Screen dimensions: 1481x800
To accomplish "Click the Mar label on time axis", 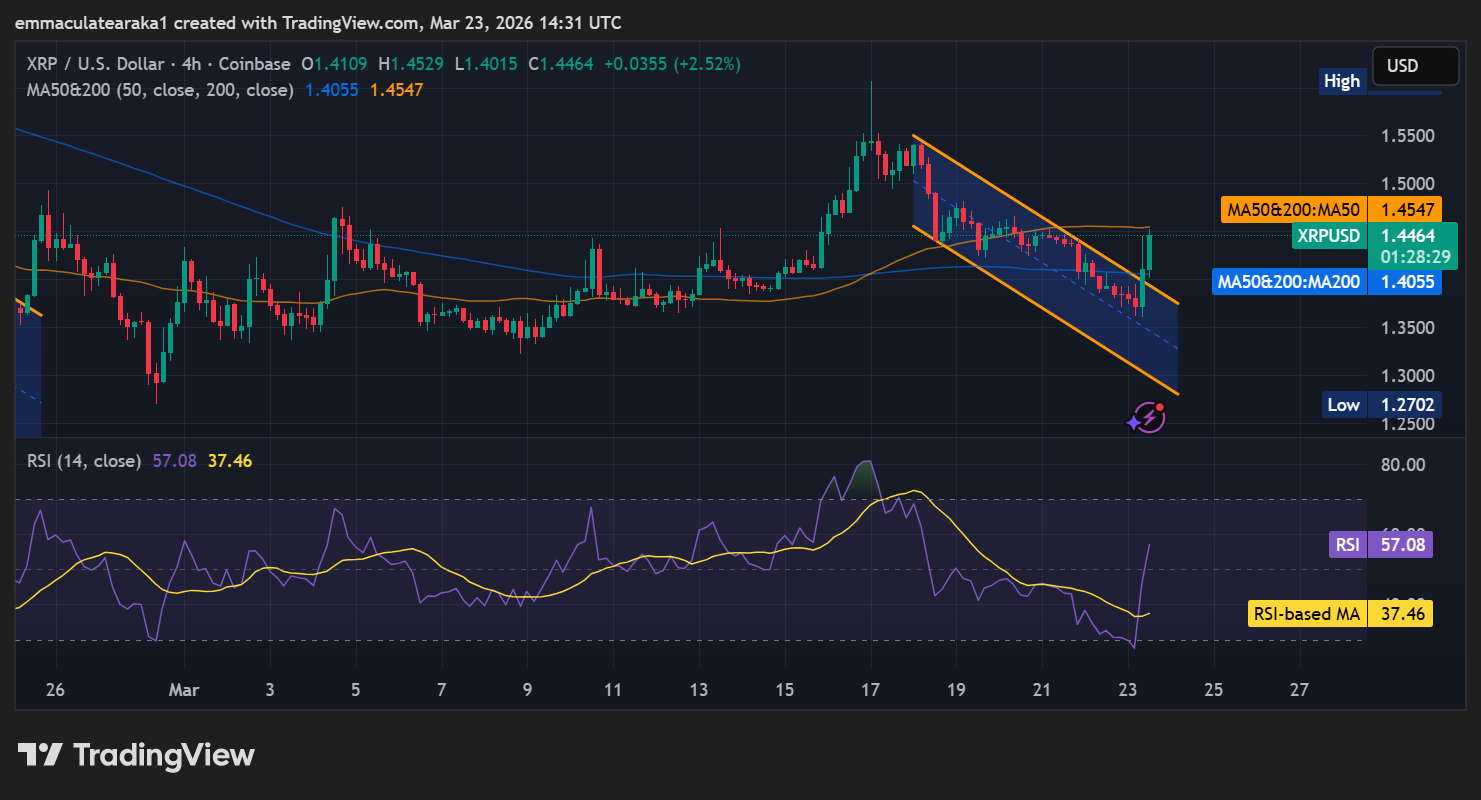I will tap(183, 690).
